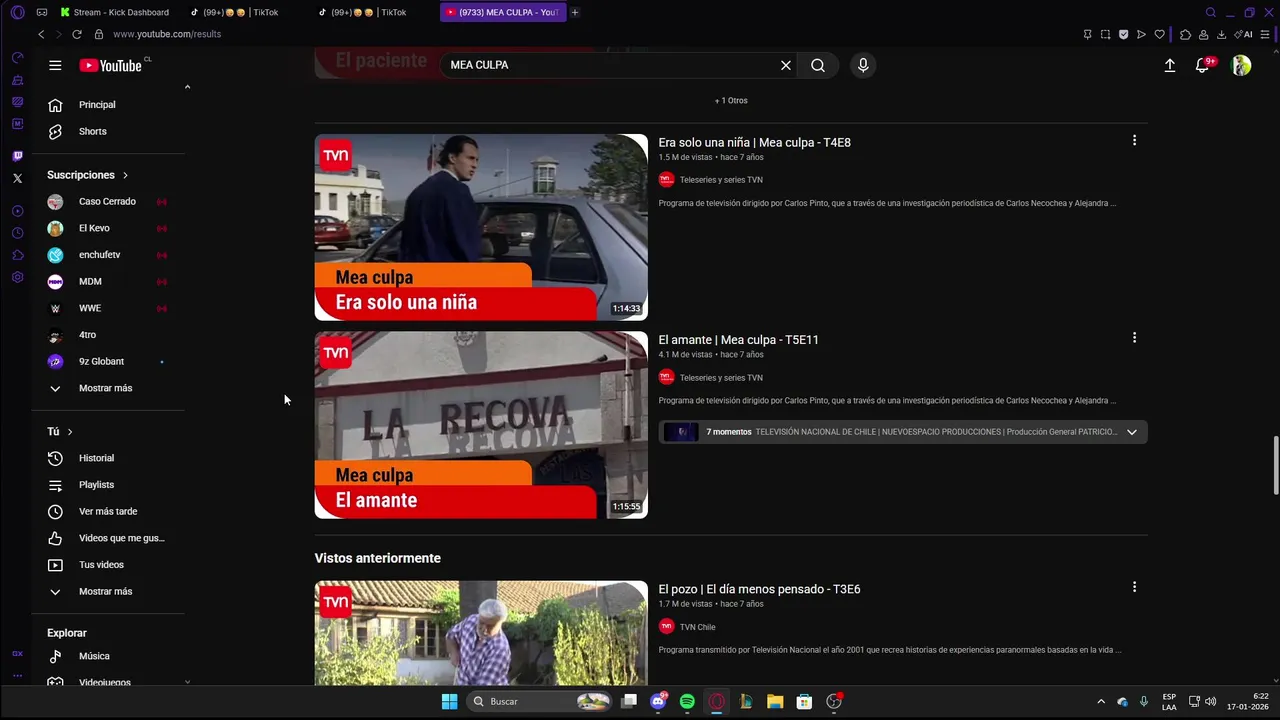The width and height of the screenshot is (1280, 720).
Task: Go back in browser history
Action: click(x=41, y=34)
